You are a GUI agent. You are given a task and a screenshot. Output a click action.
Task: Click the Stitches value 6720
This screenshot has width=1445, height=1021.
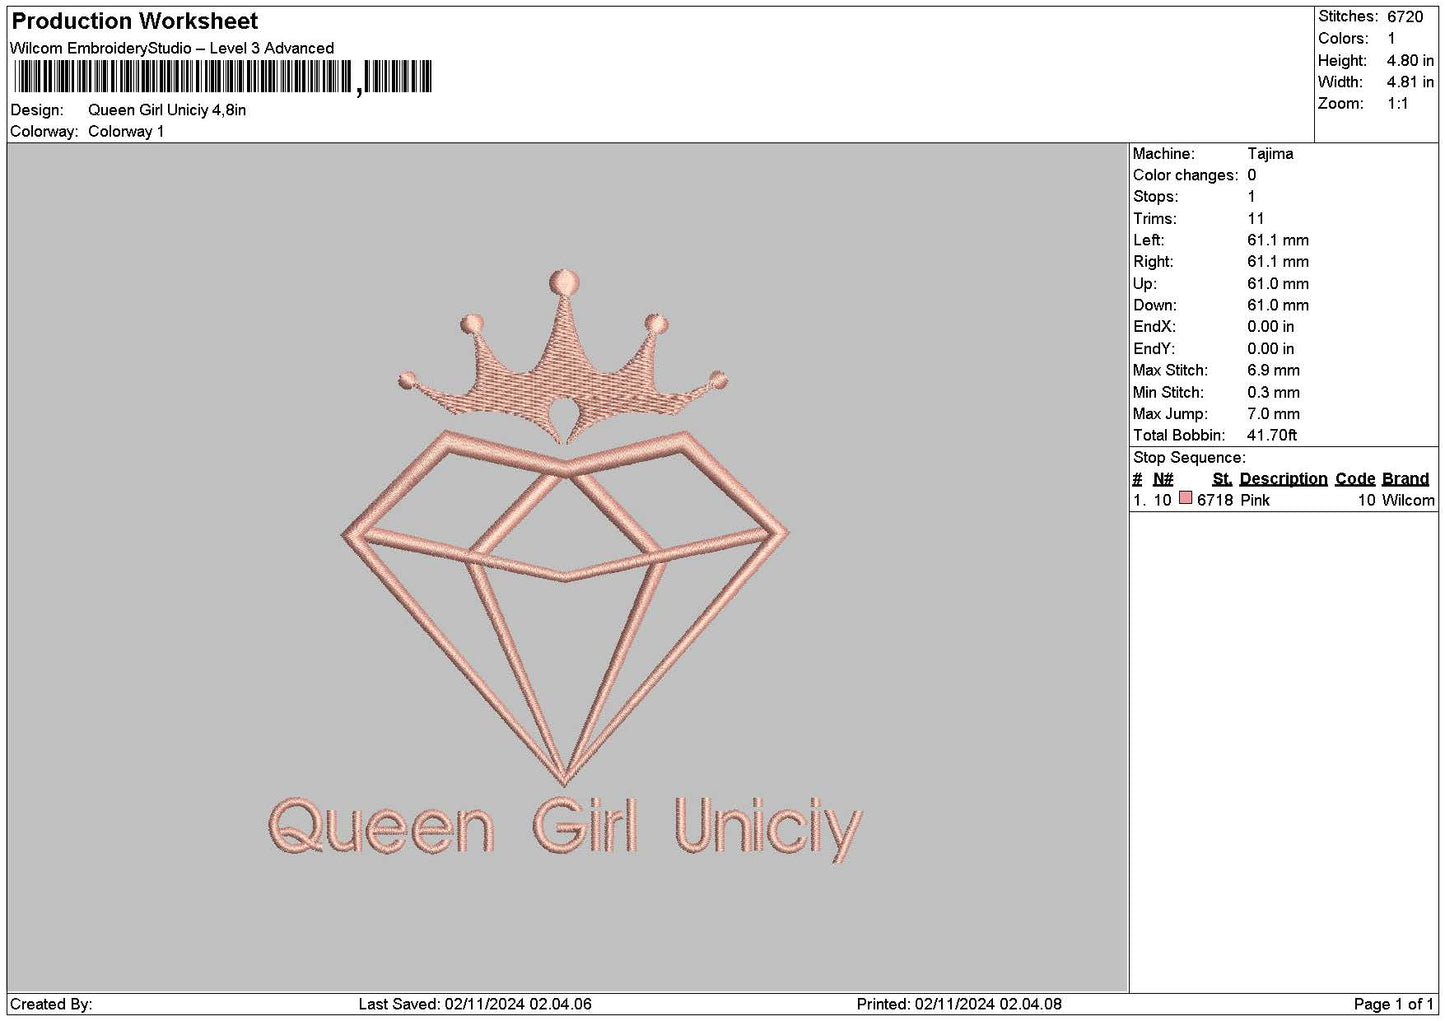pos(1405,17)
